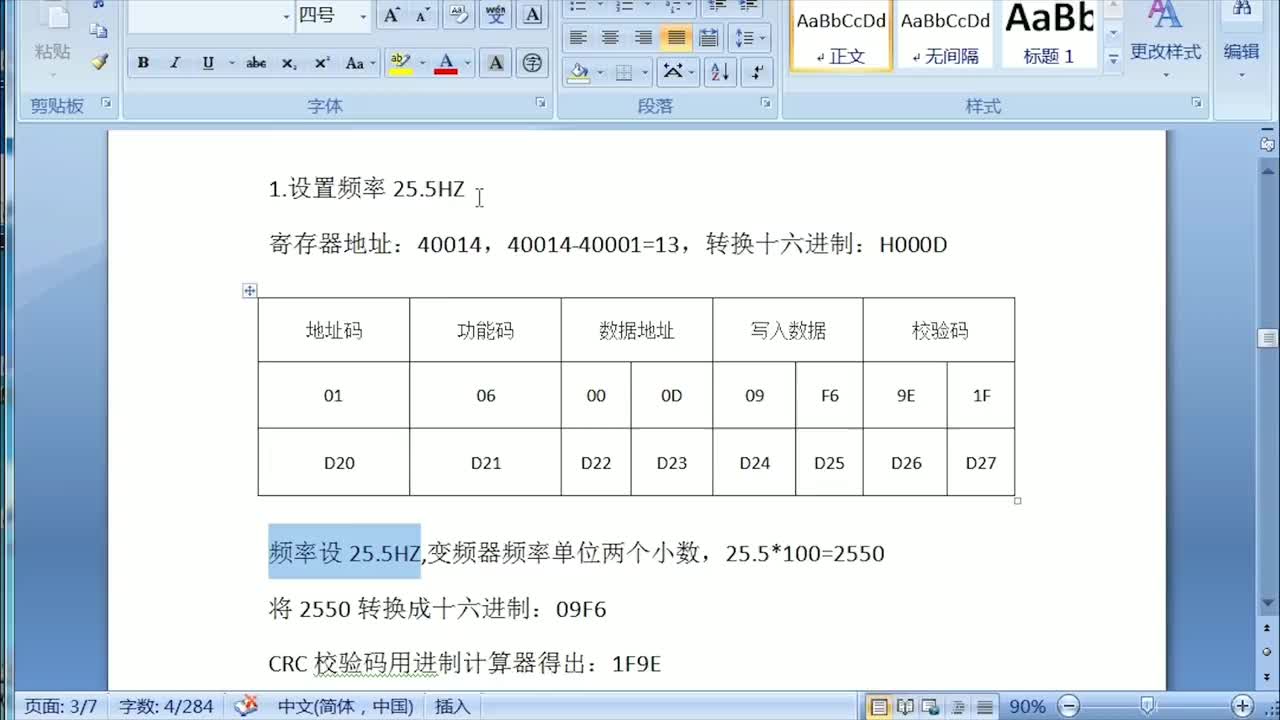Clear formatting with the eraser icon
Screen dimensions: 1280x720
[458, 15]
